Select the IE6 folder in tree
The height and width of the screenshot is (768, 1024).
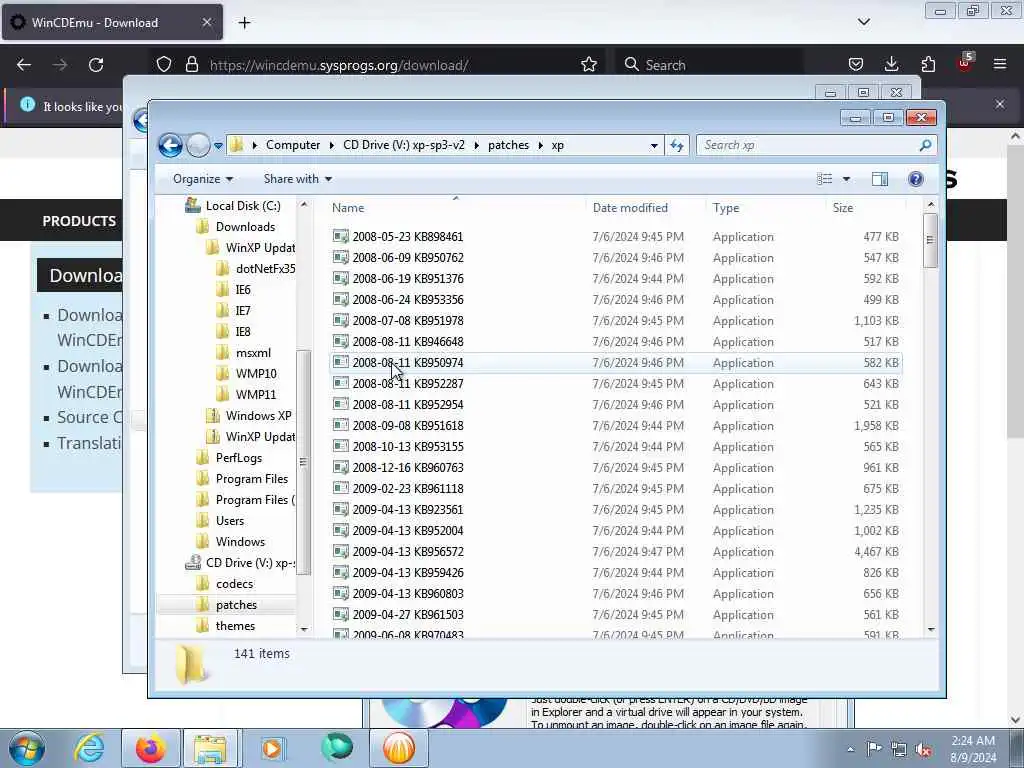242,289
